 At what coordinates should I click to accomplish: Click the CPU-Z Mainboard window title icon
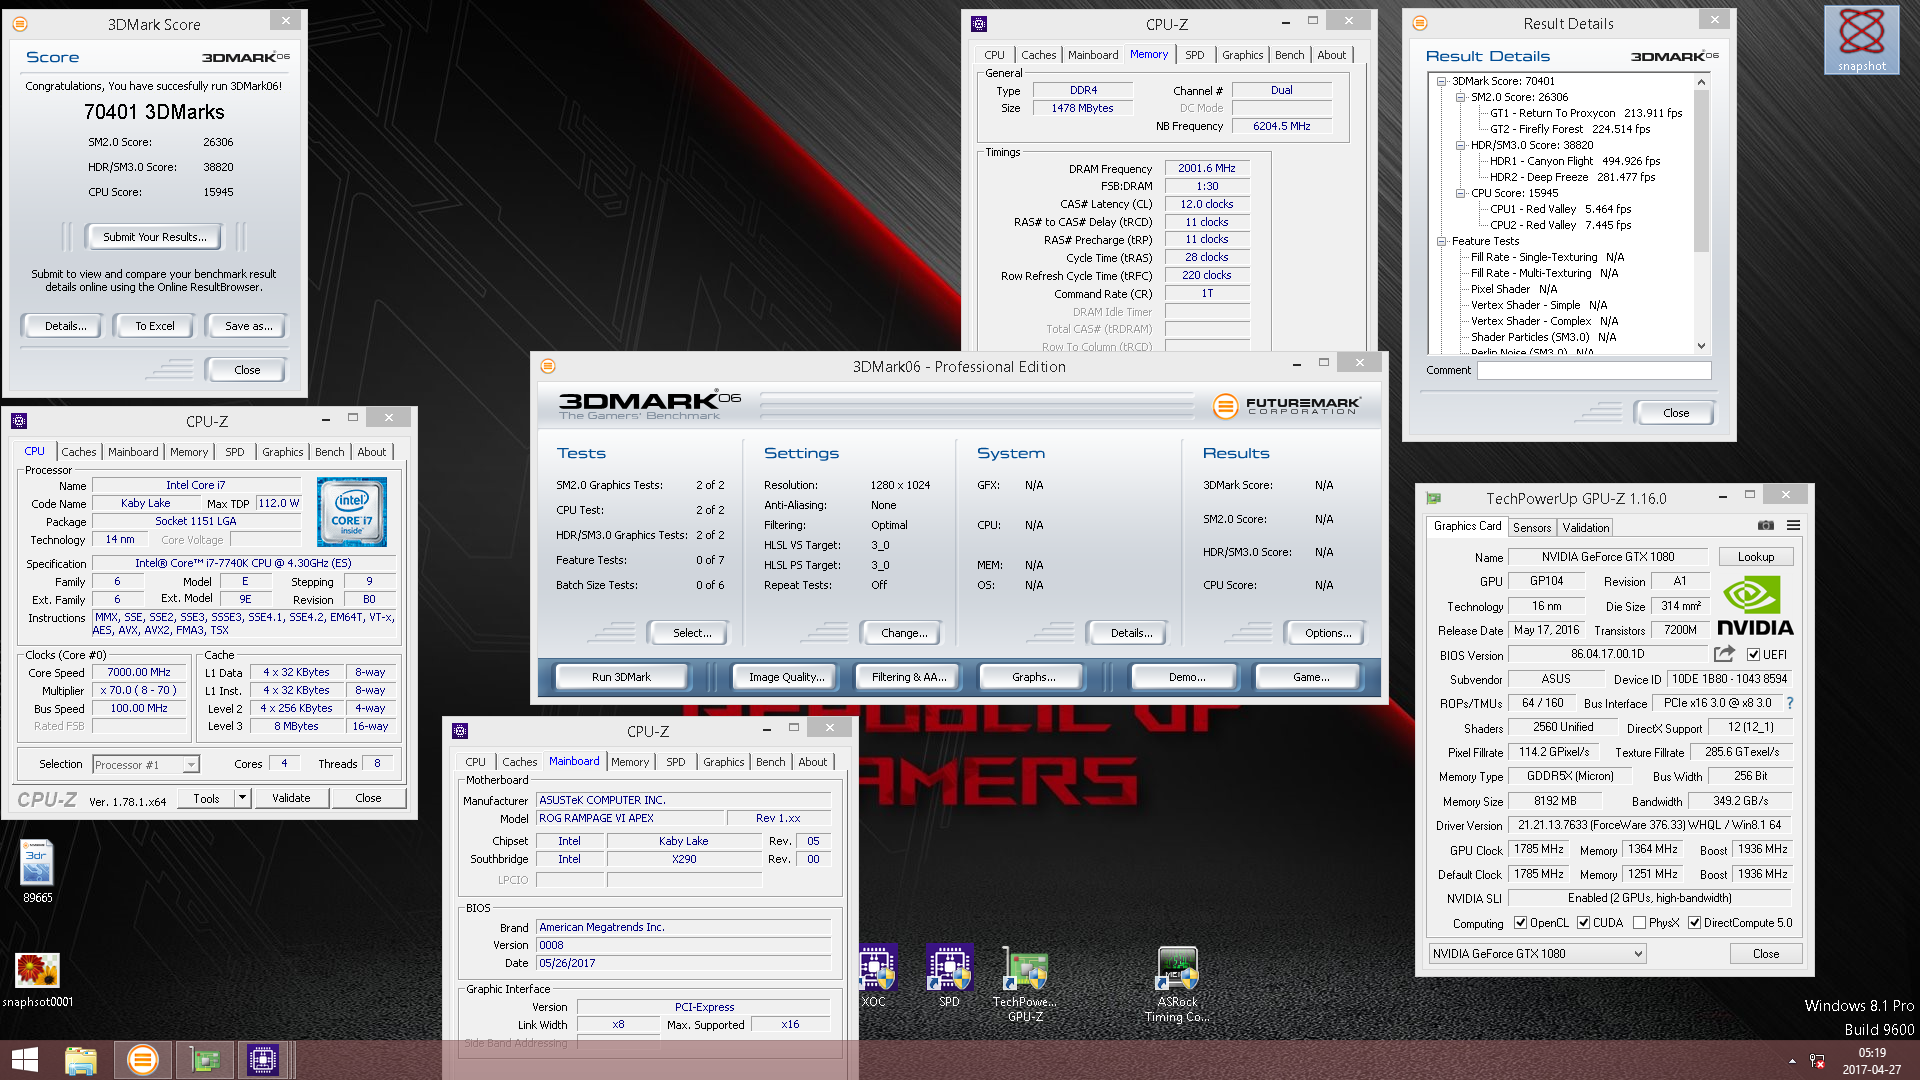point(460,731)
